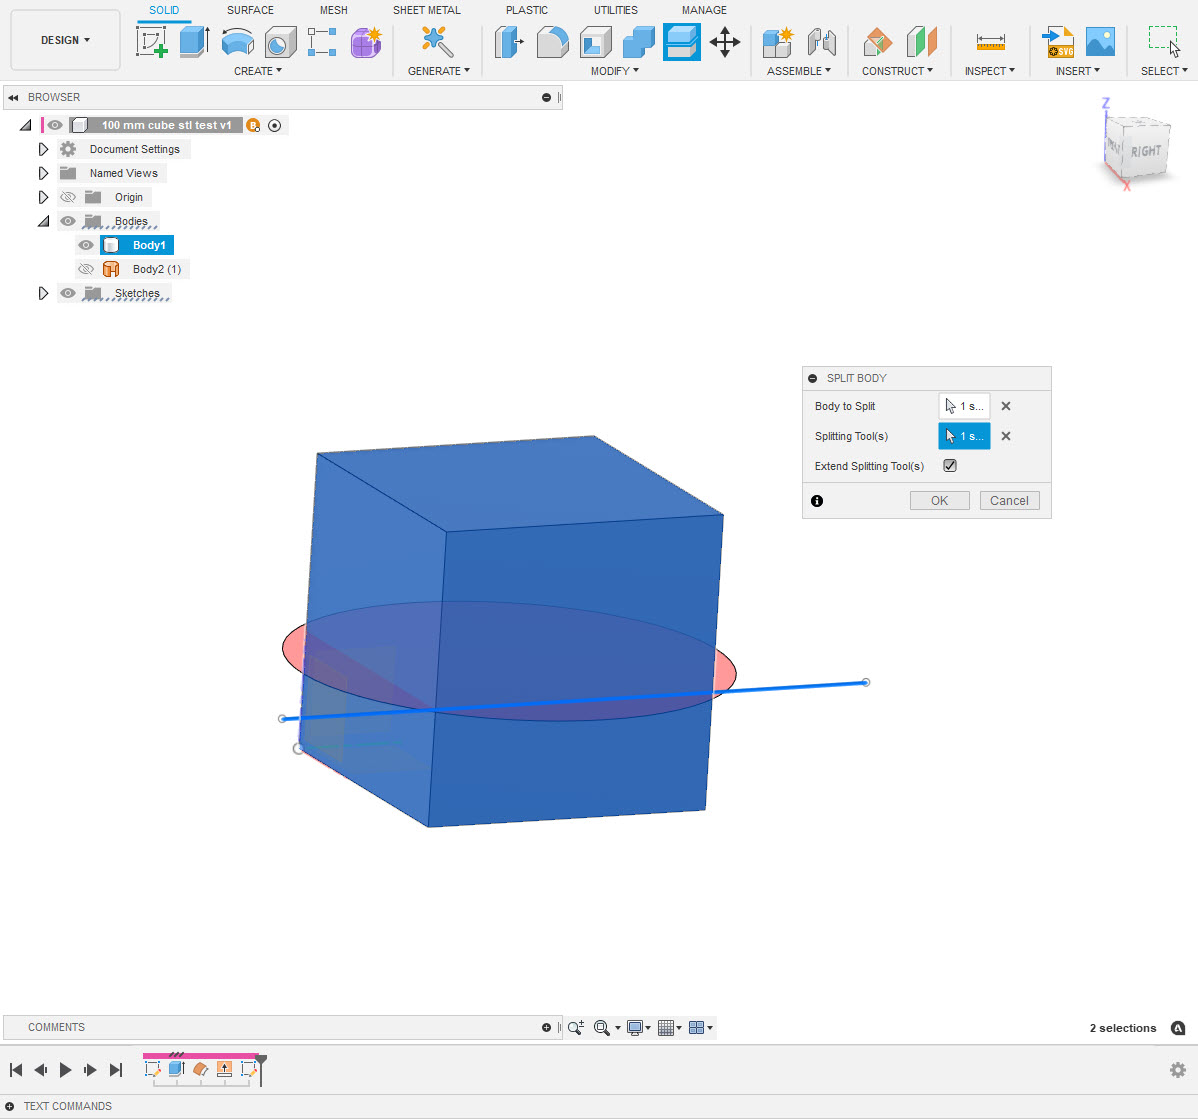Select the Create Sketch tool
This screenshot has height=1119, width=1198.
pyautogui.click(x=152, y=44)
